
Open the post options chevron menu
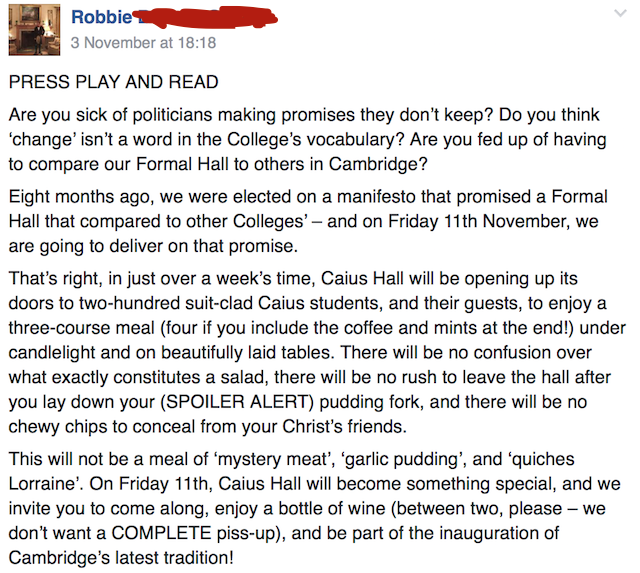pyautogui.click(x=620, y=14)
